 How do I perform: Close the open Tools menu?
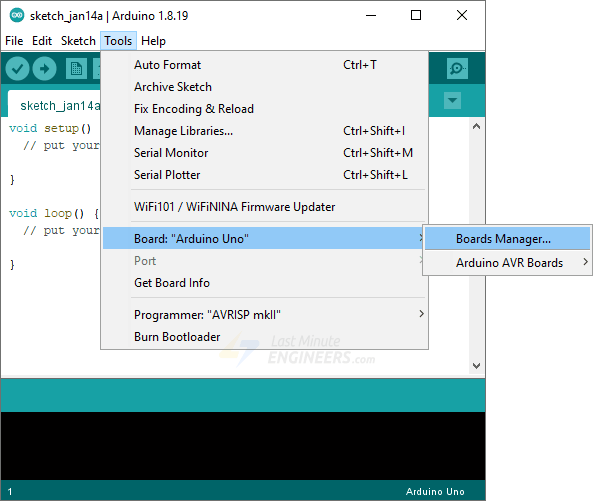point(118,41)
